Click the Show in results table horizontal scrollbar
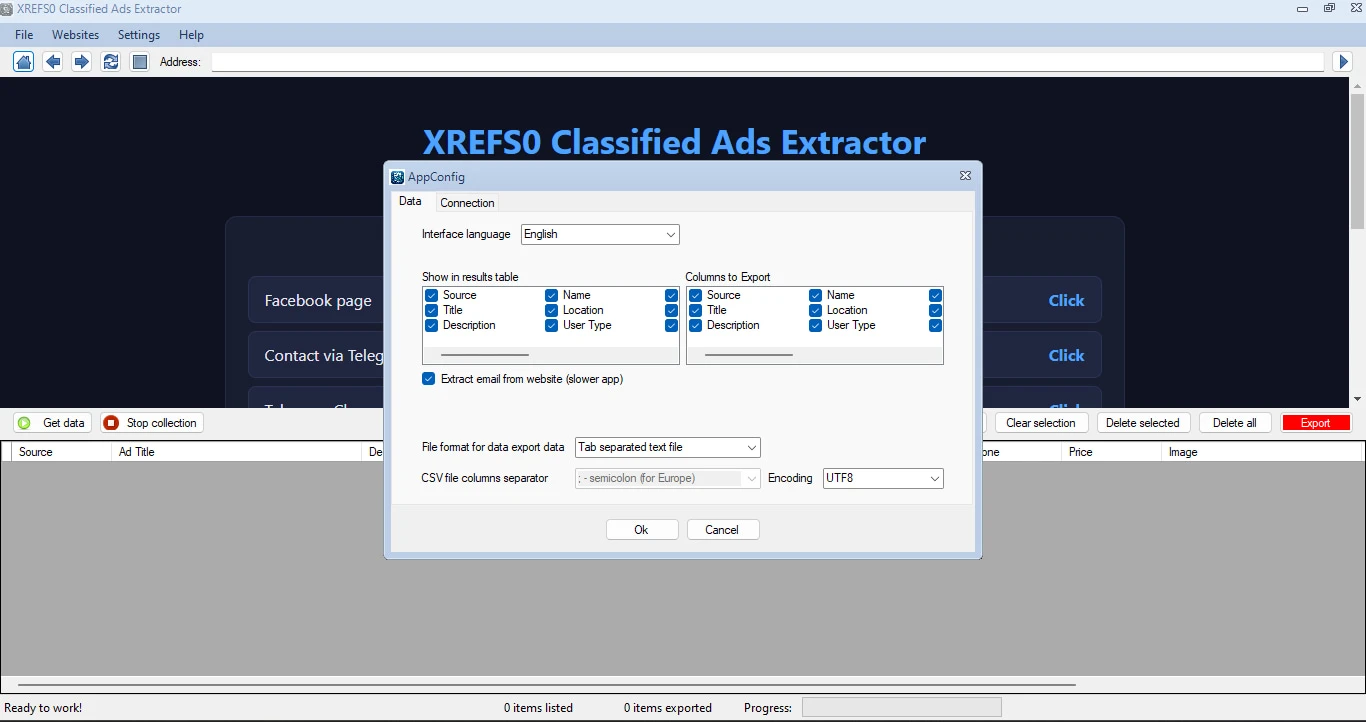1366x722 pixels. [485, 354]
